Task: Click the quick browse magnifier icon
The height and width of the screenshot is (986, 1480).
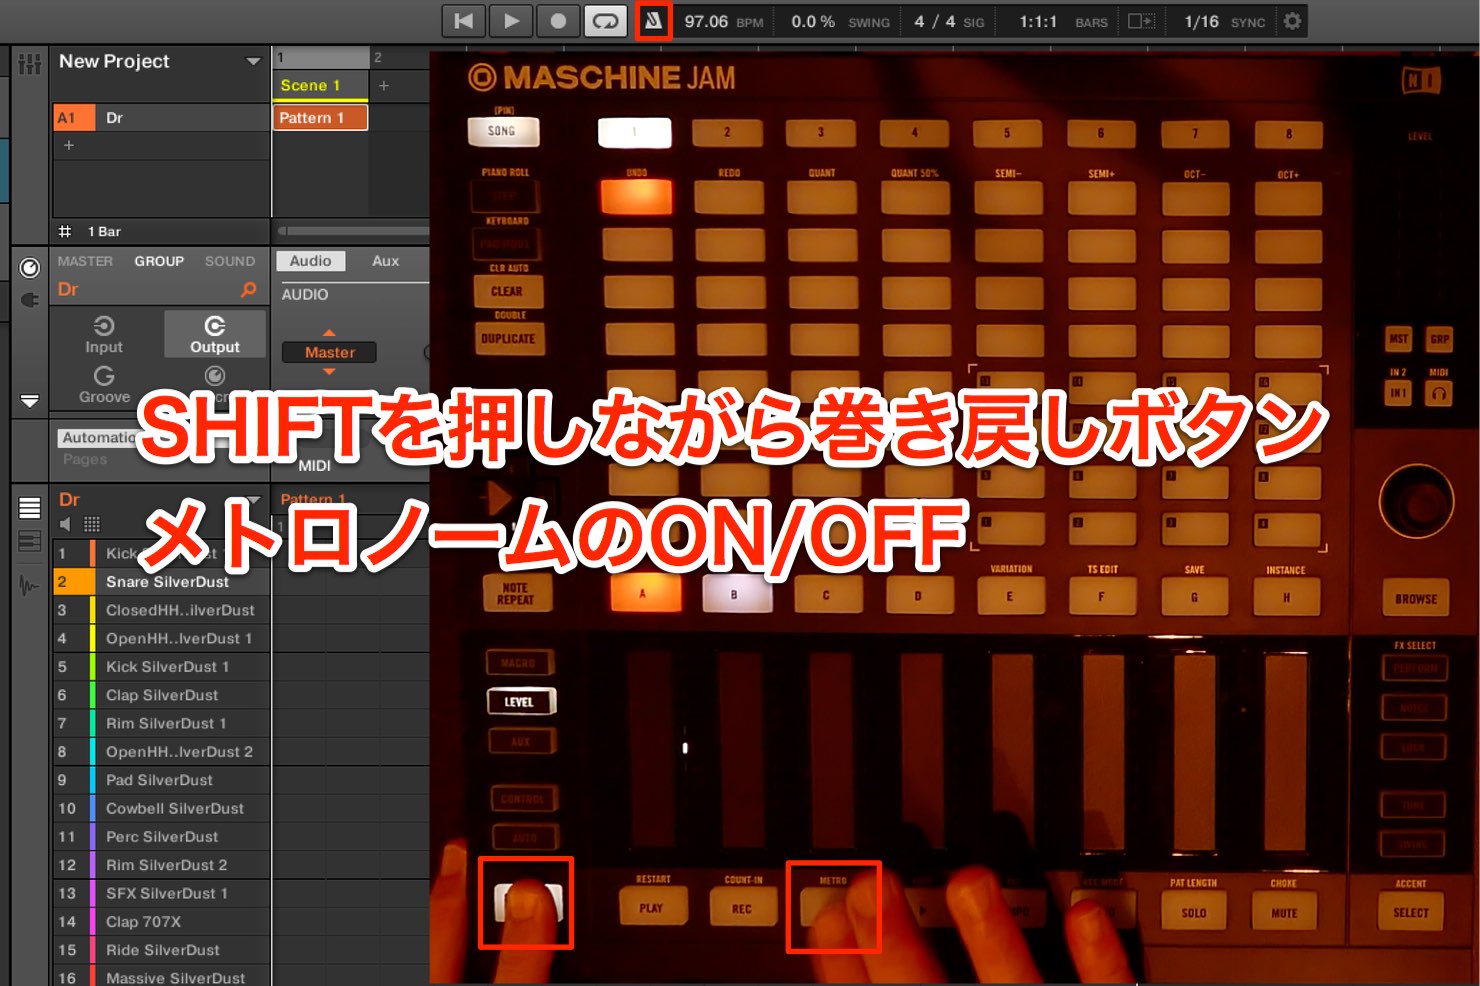Action: pos(249,290)
